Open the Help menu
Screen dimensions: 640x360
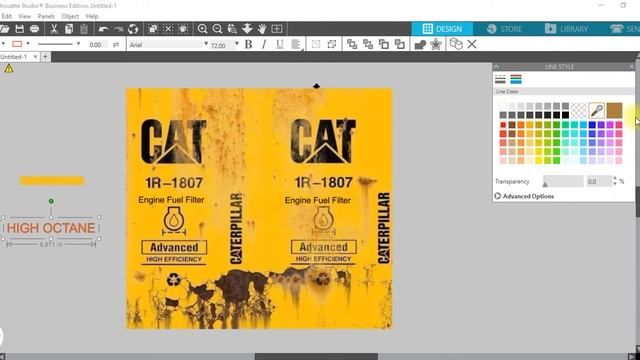click(x=92, y=16)
